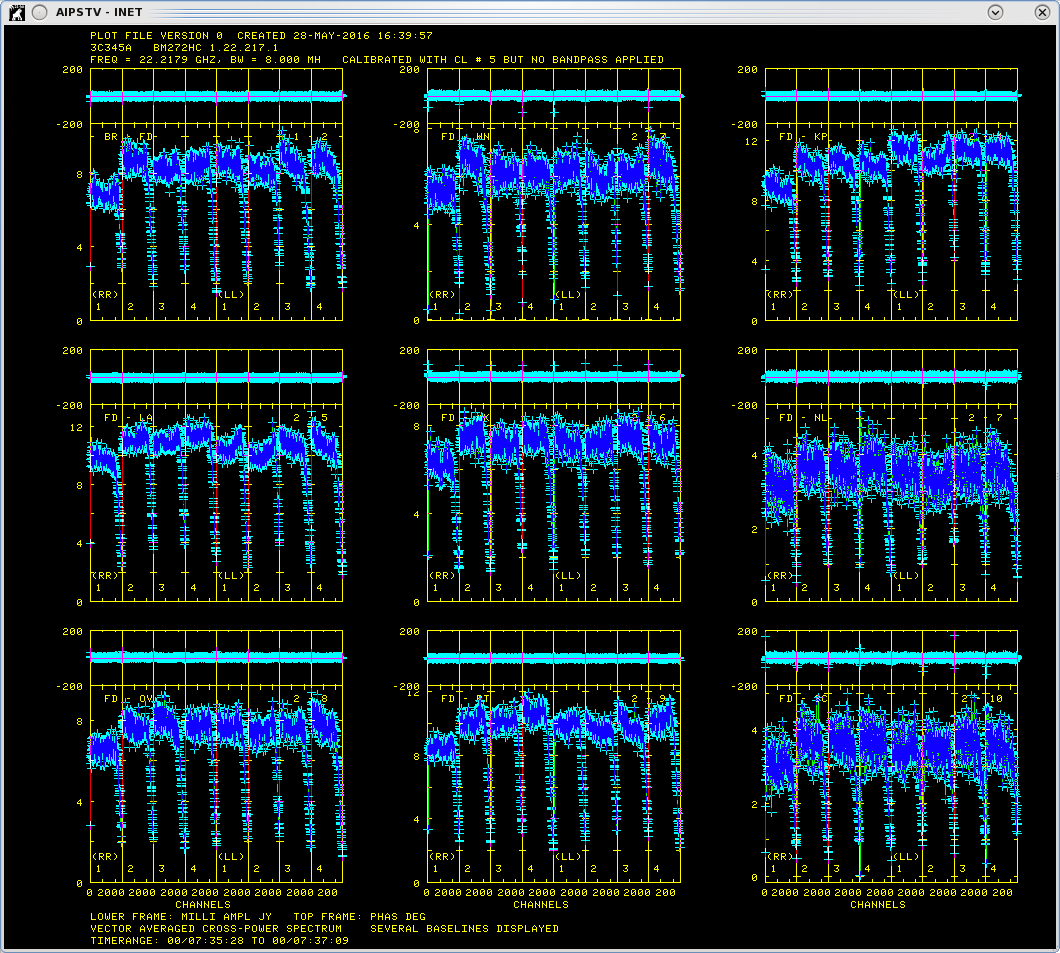Click the FD - KP amplitude spectrum plot
Screen dimensions: 1060x953
(x=891, y=222)
